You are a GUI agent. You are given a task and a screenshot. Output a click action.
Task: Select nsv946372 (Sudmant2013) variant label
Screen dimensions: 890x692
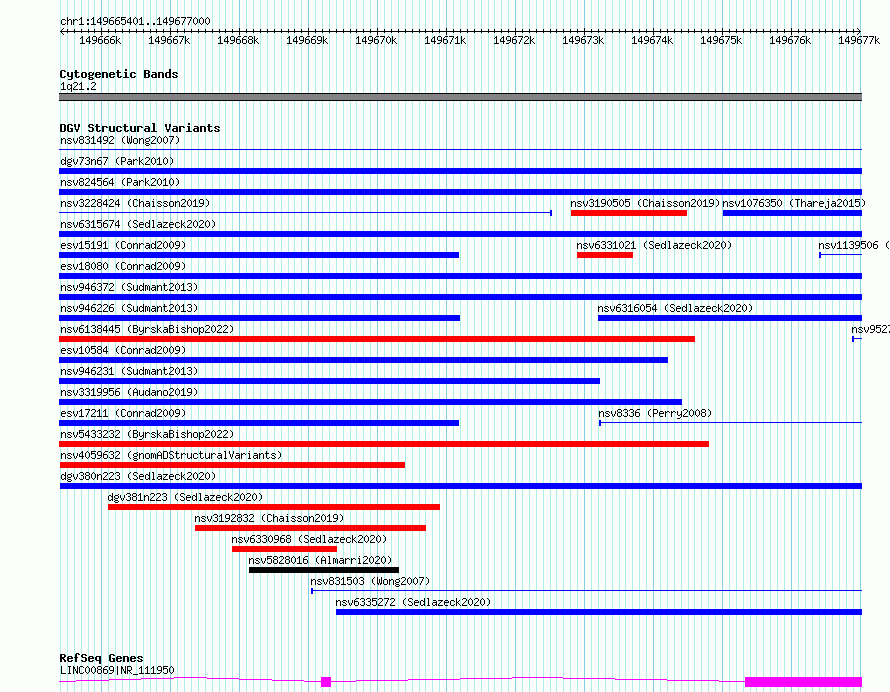point(129,287)
